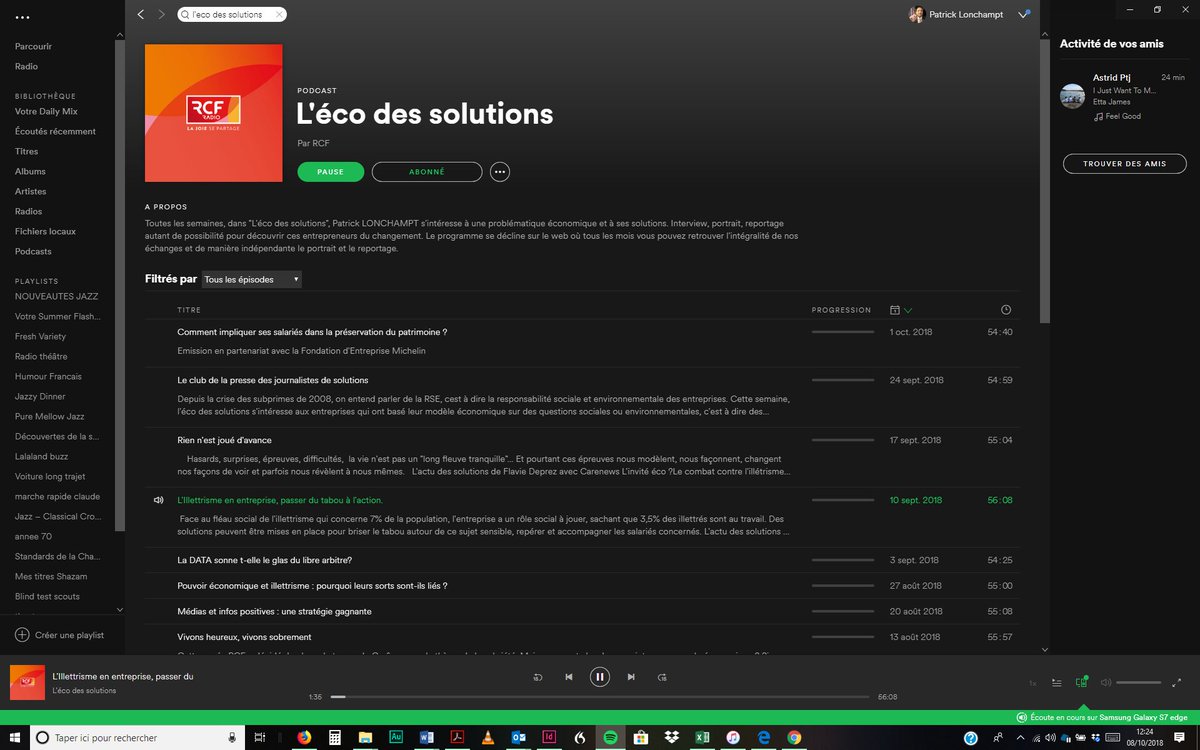Open the NOUVEAUTES JAZZ playlist

pyautogui.click(x=56, y=296)
